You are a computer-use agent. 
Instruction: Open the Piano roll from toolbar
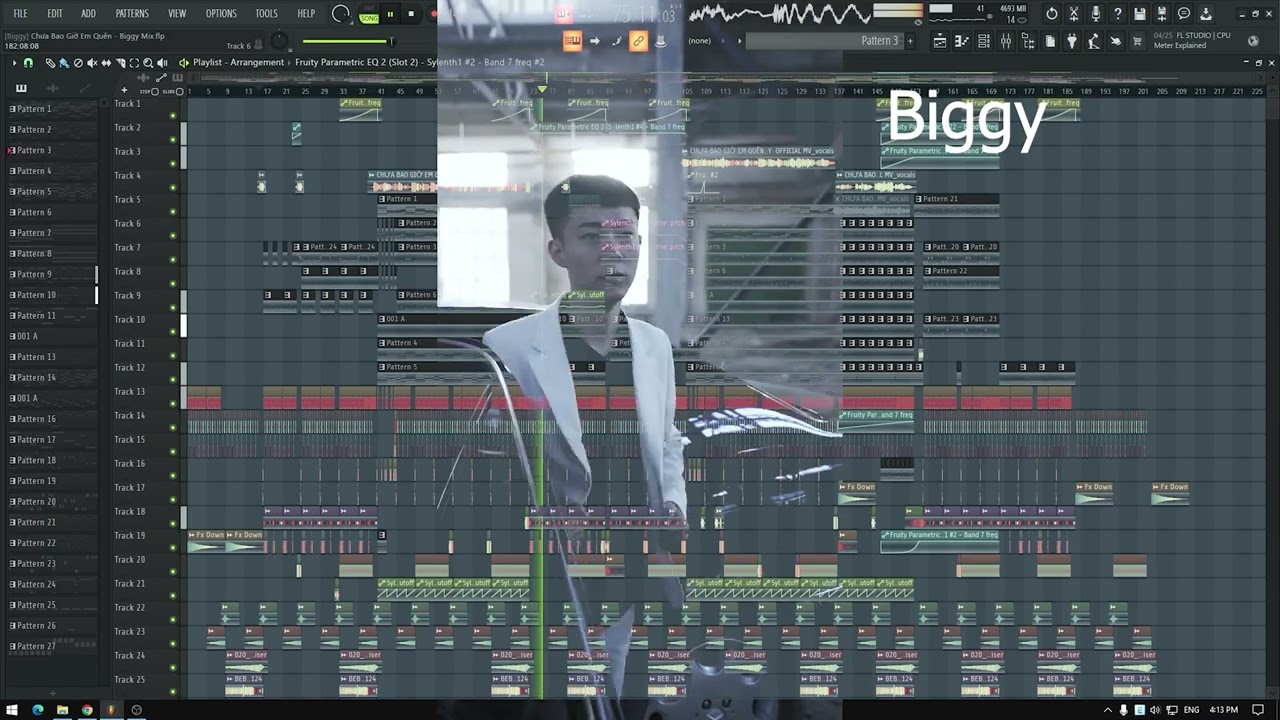pos(961,41)
